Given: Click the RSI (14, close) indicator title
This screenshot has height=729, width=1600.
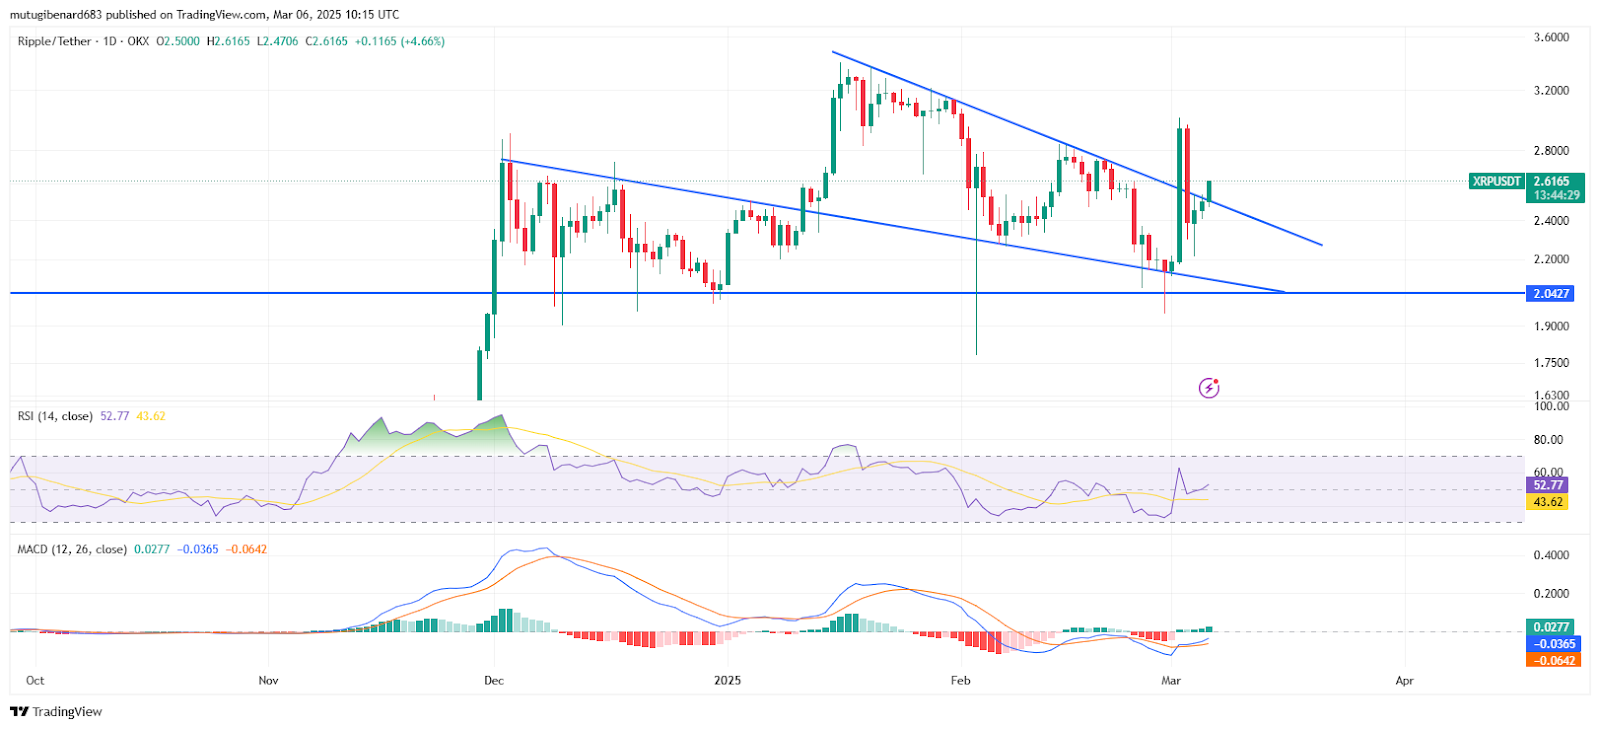Looking at the screenshot, I should click(x=55, y=416).
